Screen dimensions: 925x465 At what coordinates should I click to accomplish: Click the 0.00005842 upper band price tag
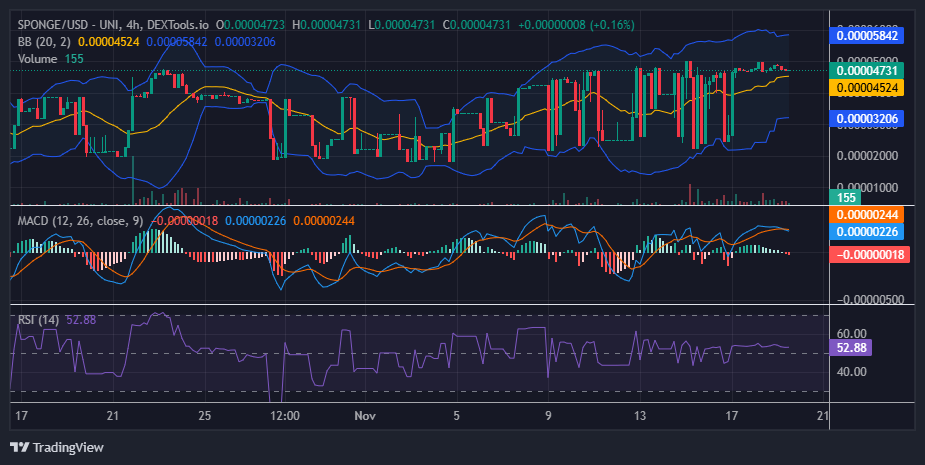point(867,35)
